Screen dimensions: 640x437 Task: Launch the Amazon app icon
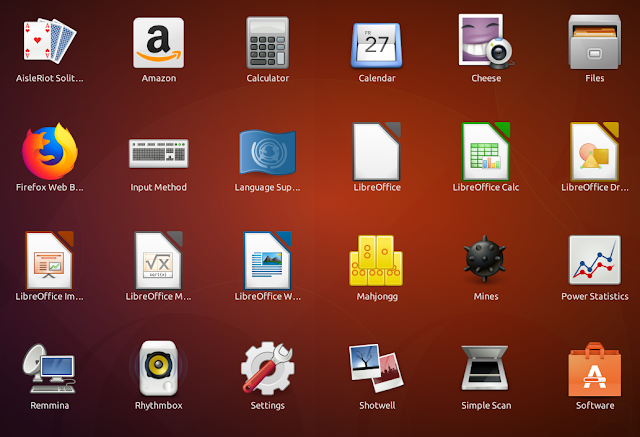[x=158, y=43]
